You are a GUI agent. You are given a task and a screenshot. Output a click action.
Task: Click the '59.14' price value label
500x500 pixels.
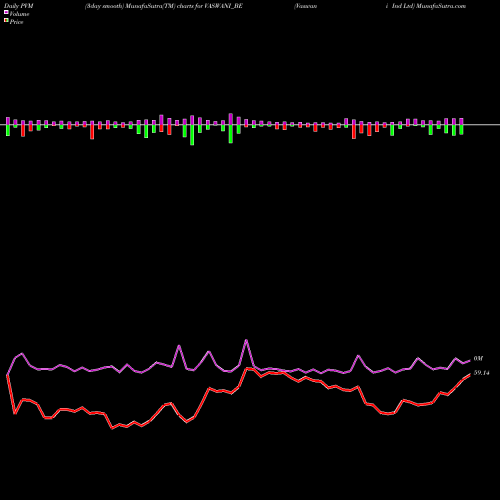point(482,373)
